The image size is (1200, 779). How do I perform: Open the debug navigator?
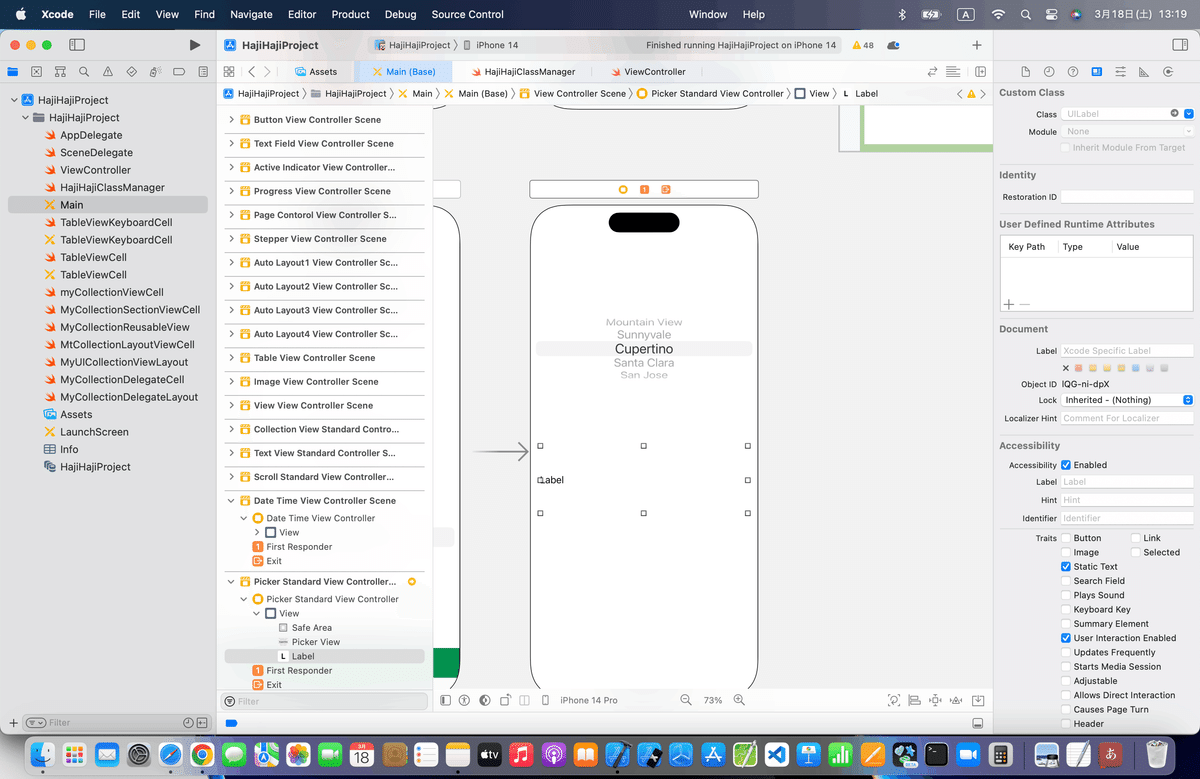click(x=156, y=72)
